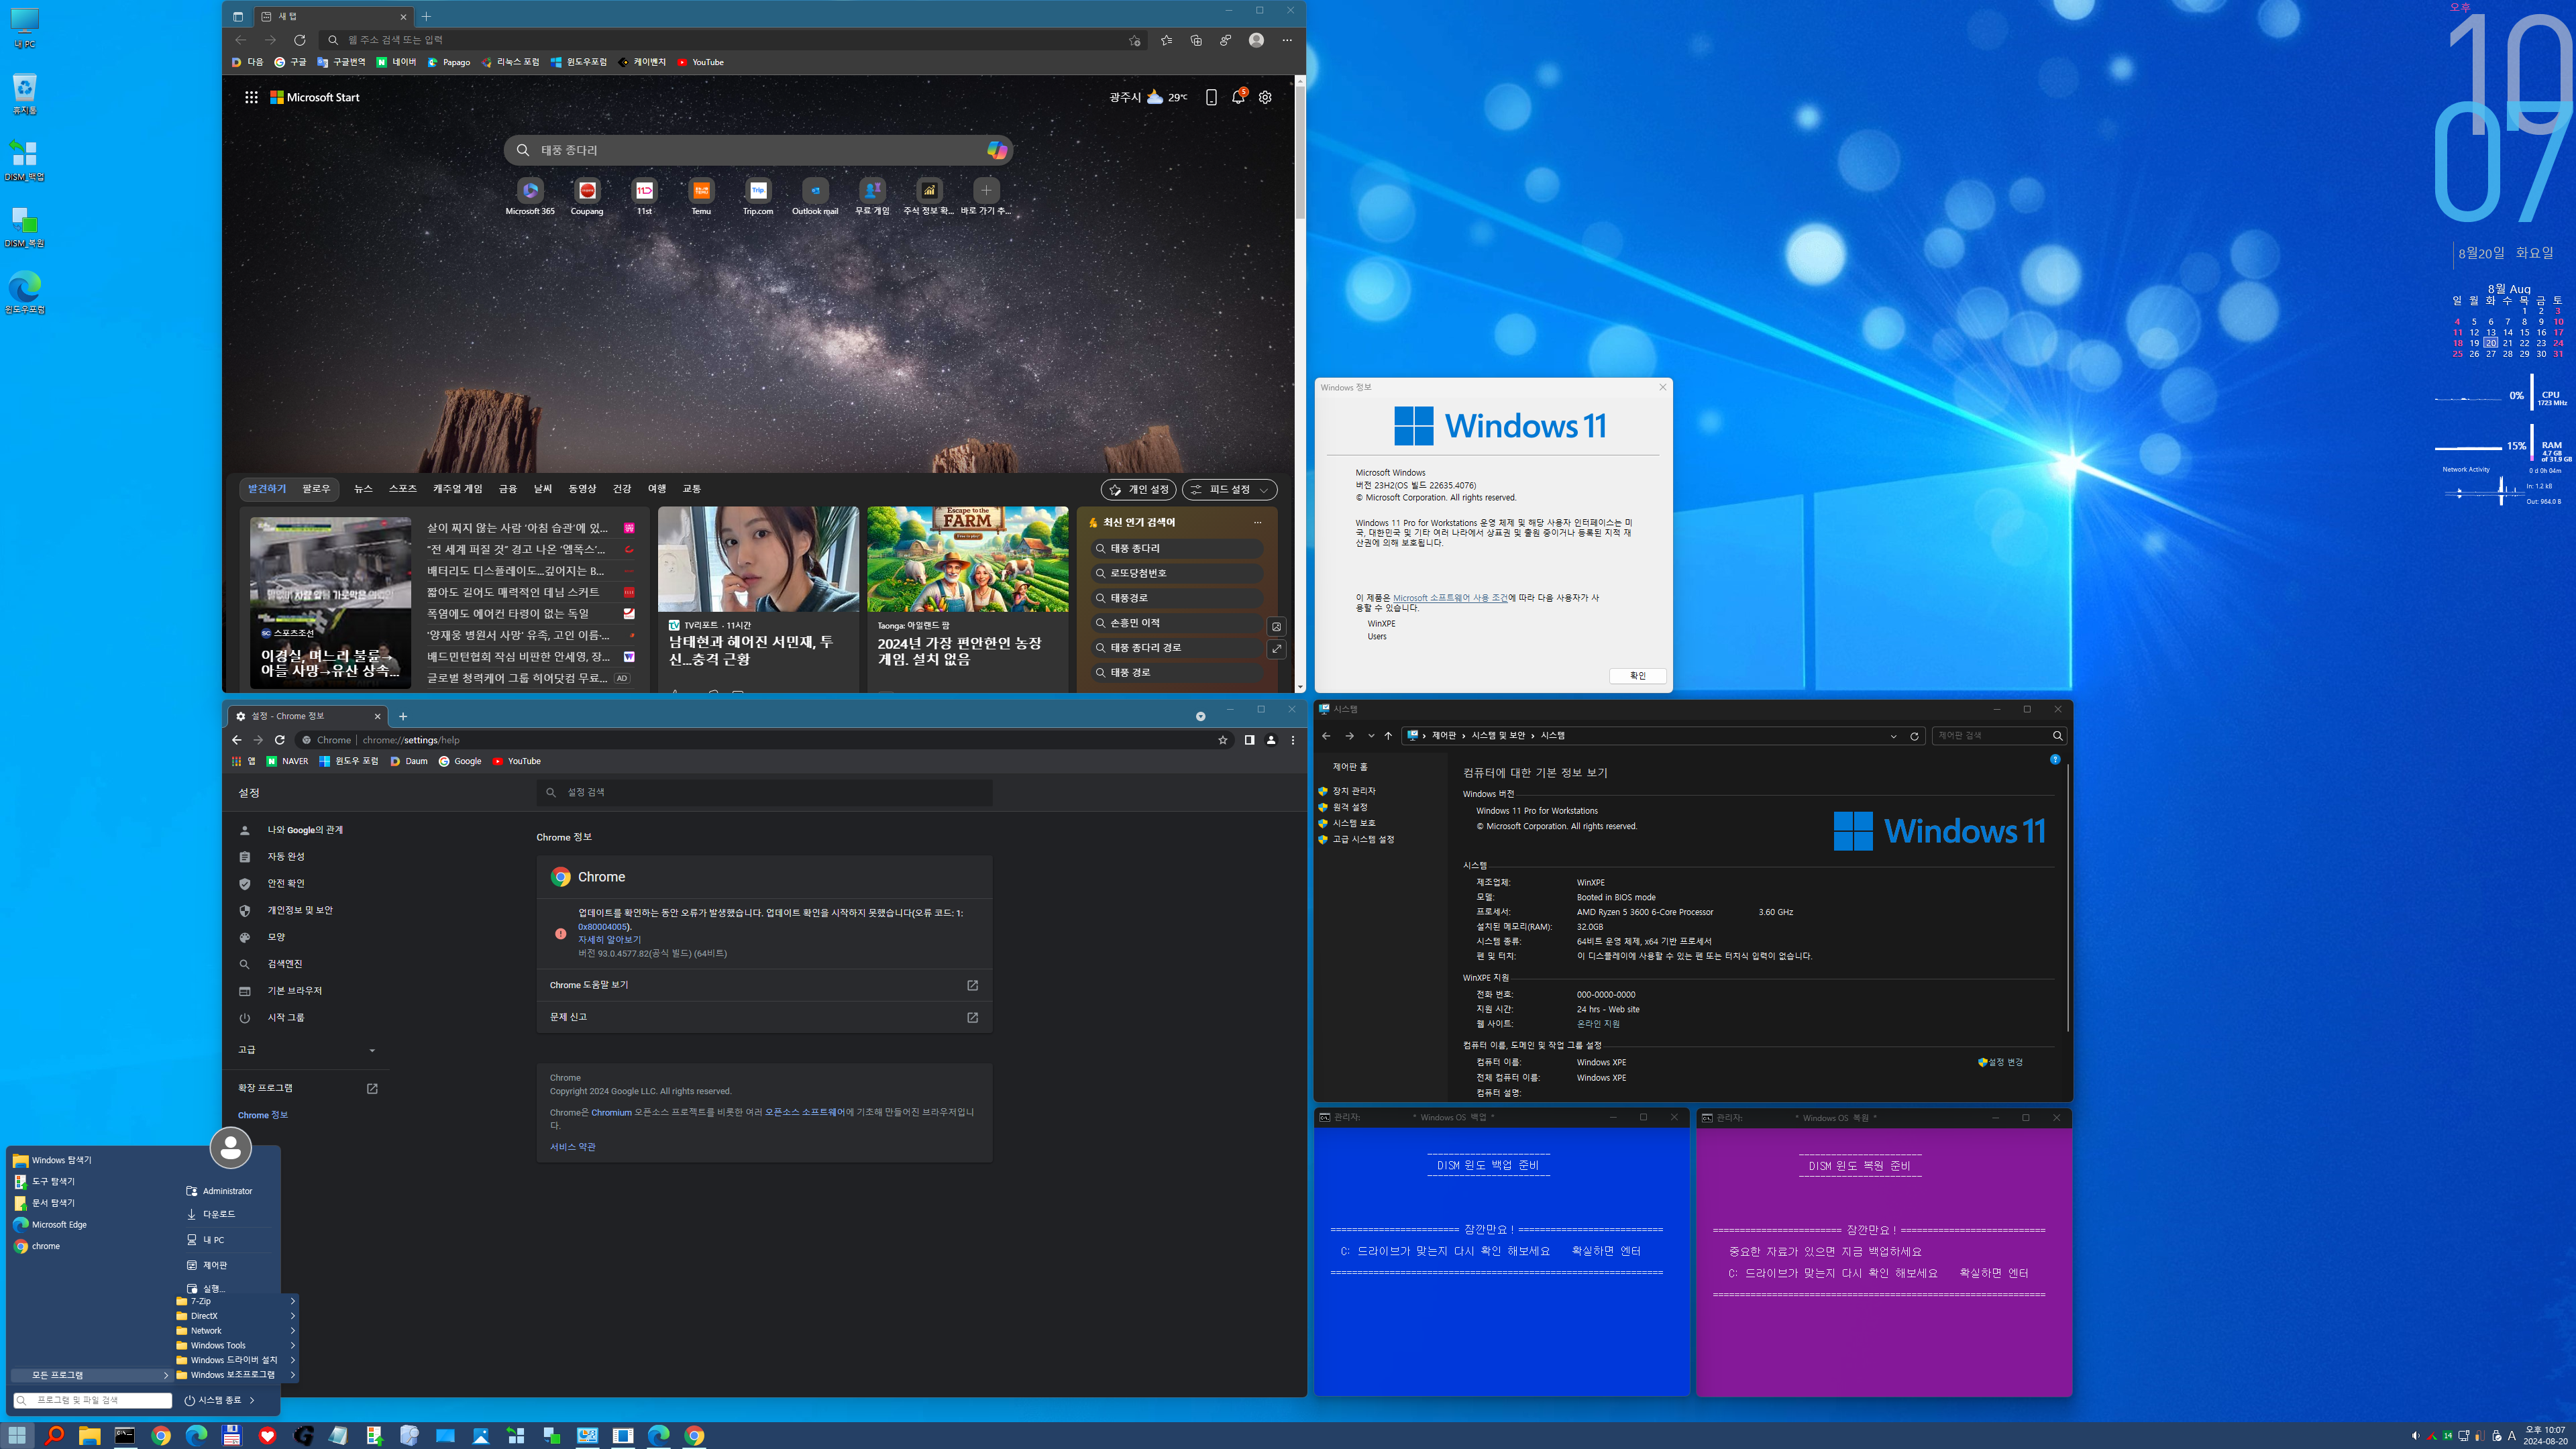The width and height of the screenshot is (2576, 1449).
Task: Open 휴지통 recycle bin desktop icon
Action: [x=24, y=94]
